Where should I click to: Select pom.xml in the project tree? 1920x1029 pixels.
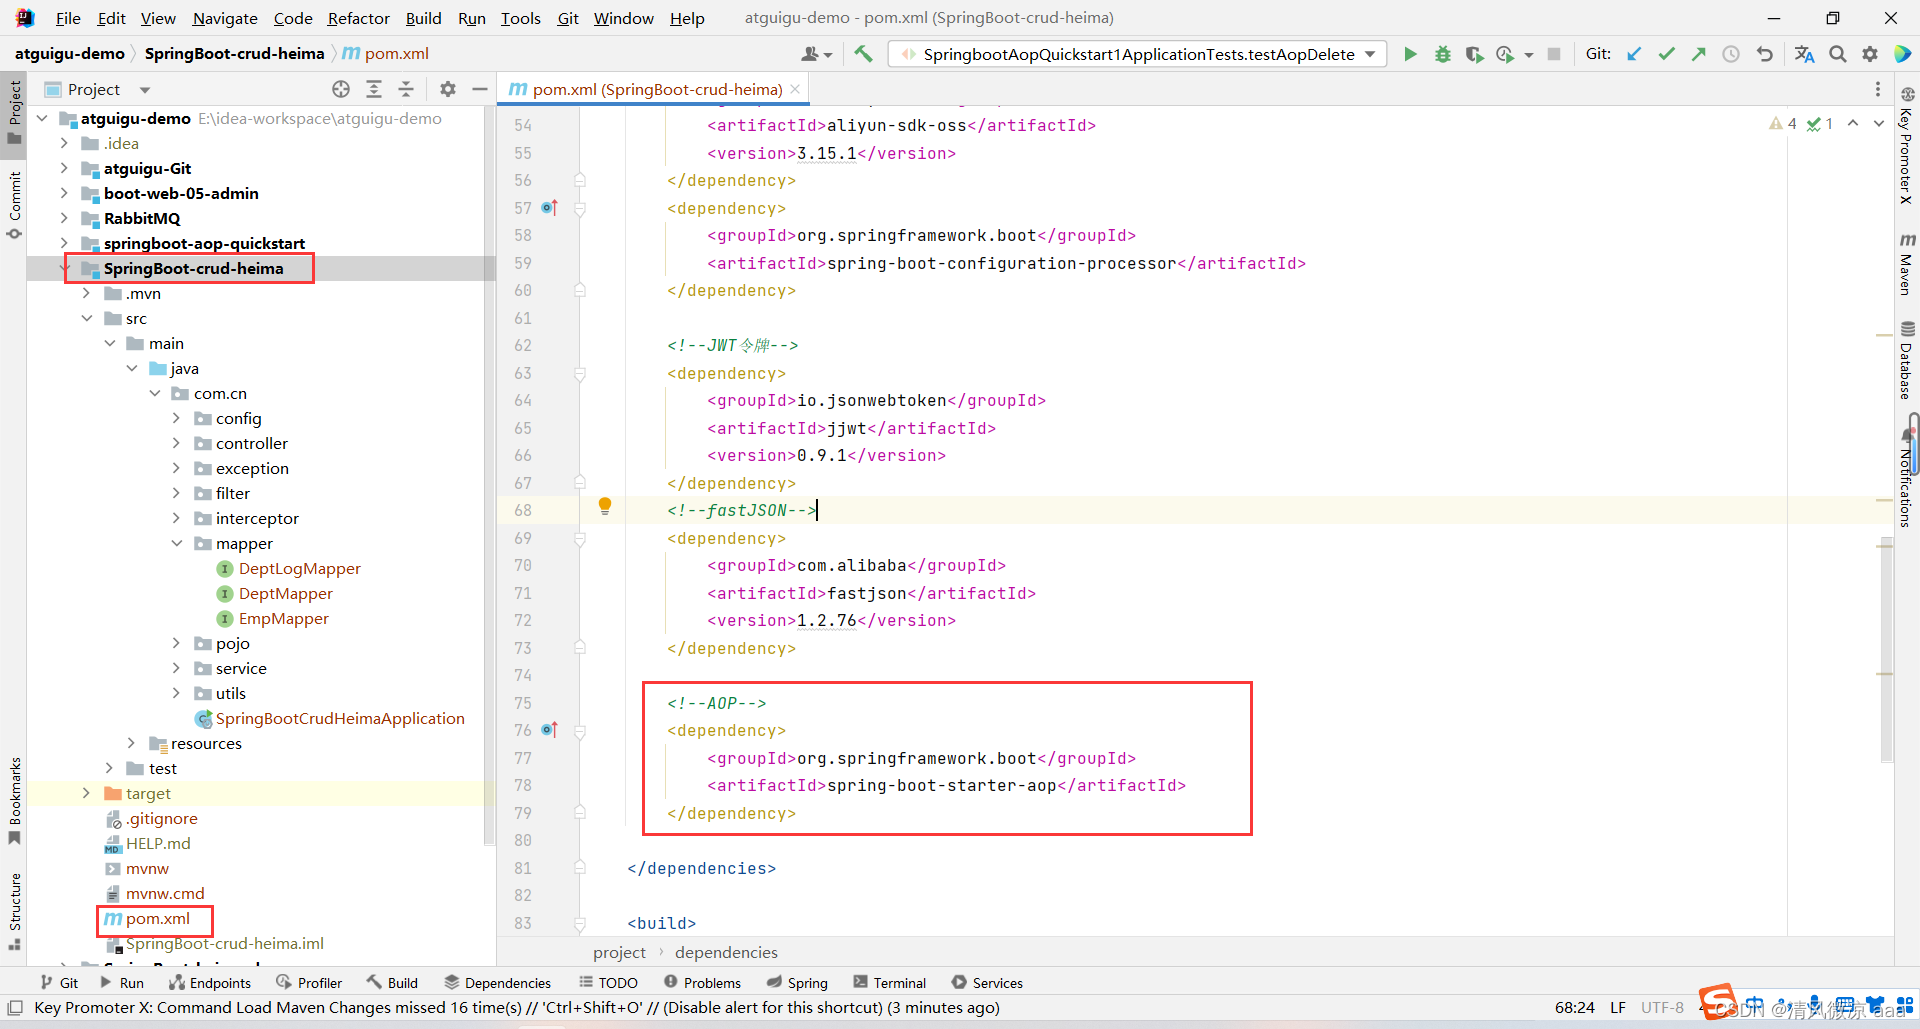tap(157, 918)
